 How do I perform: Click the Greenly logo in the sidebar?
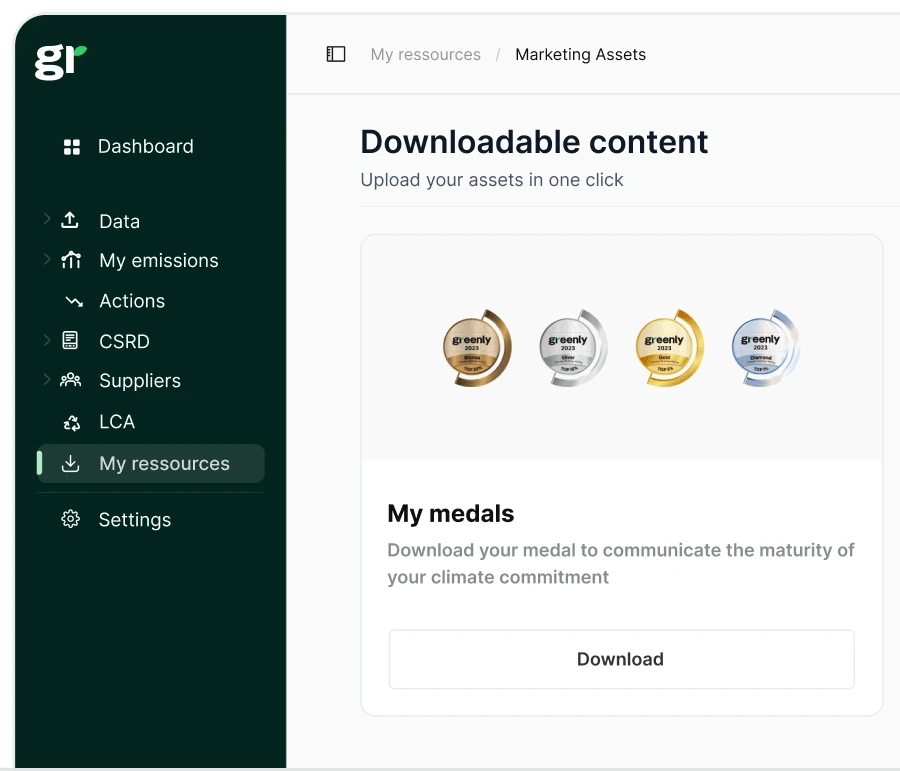(x=60, y=62)
